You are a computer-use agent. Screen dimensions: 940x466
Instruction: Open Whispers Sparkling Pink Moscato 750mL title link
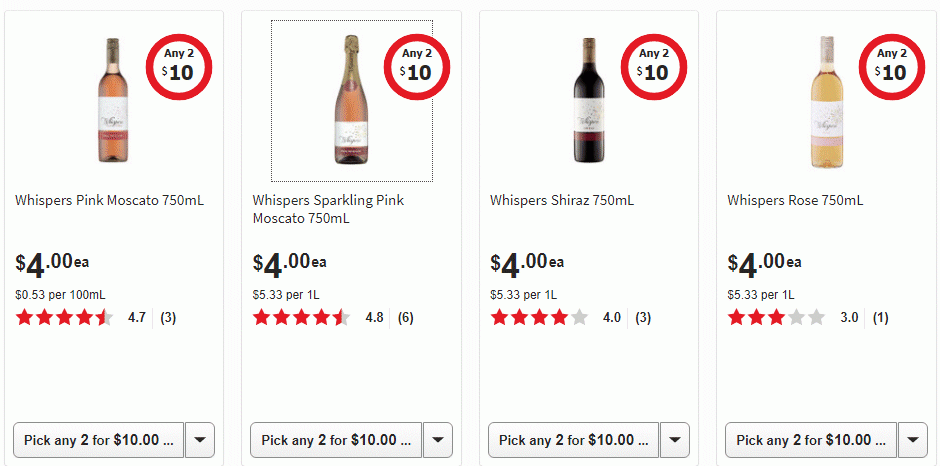click(328, 209)
